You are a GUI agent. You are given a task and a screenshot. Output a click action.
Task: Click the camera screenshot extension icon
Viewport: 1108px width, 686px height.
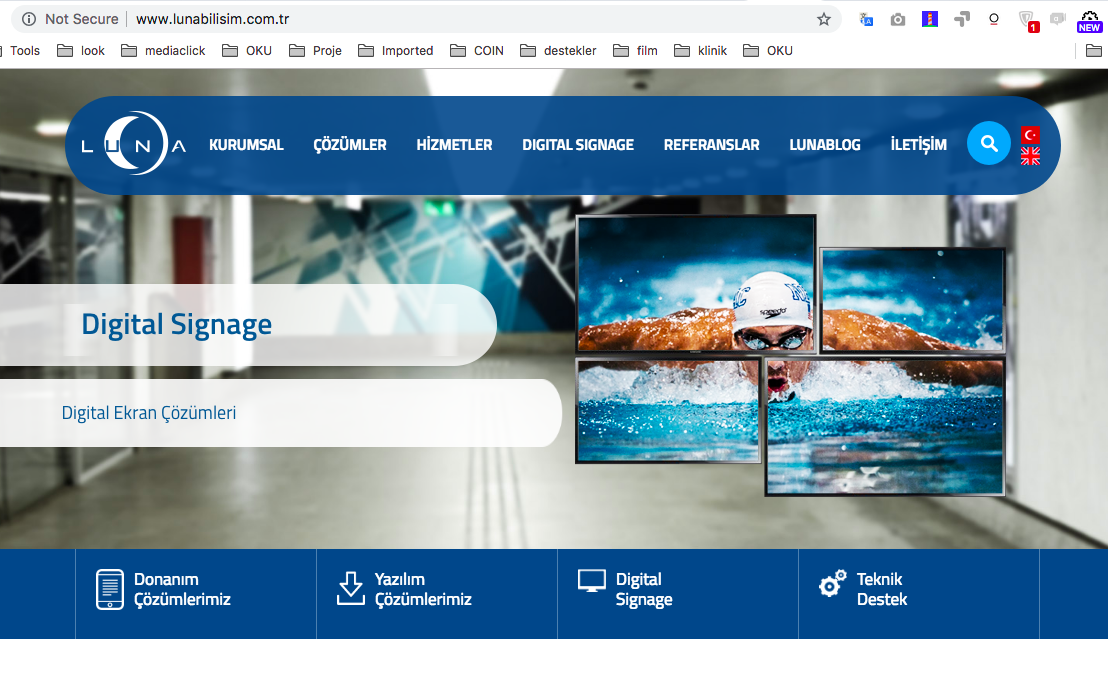click(x=898, y=19)
